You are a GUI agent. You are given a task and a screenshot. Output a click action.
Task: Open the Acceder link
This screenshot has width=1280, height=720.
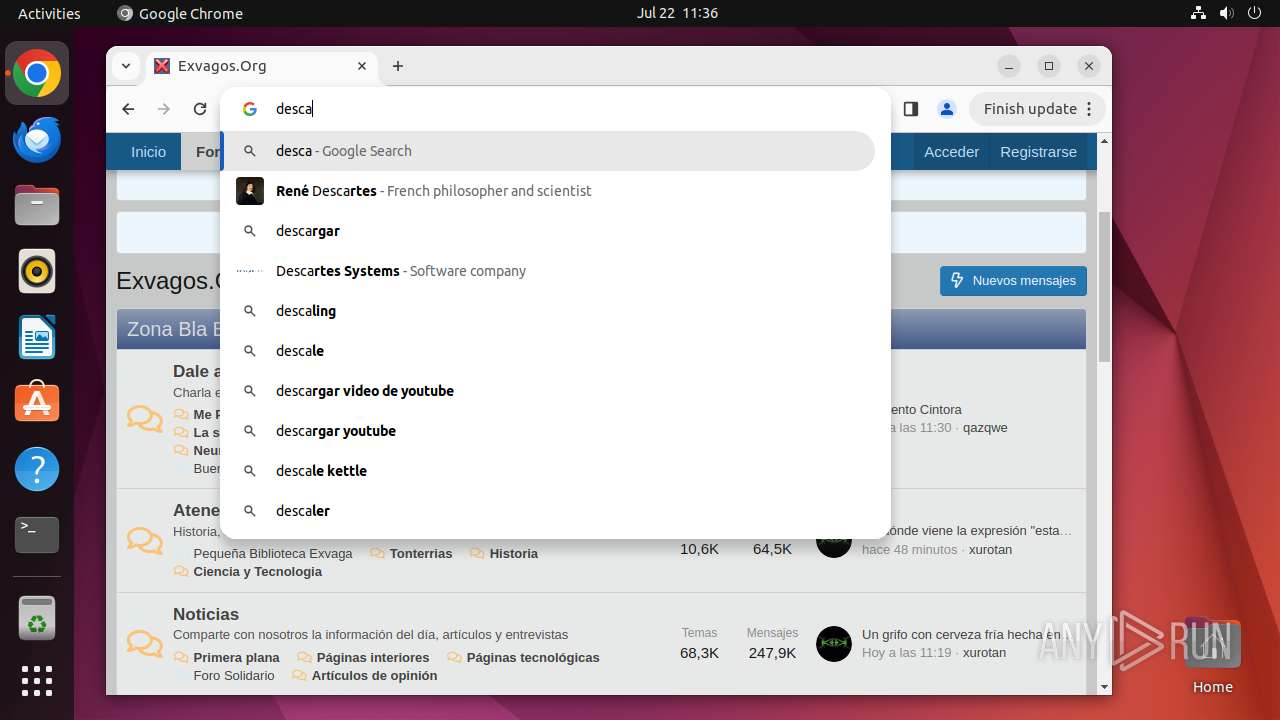[x=951, y=152]
